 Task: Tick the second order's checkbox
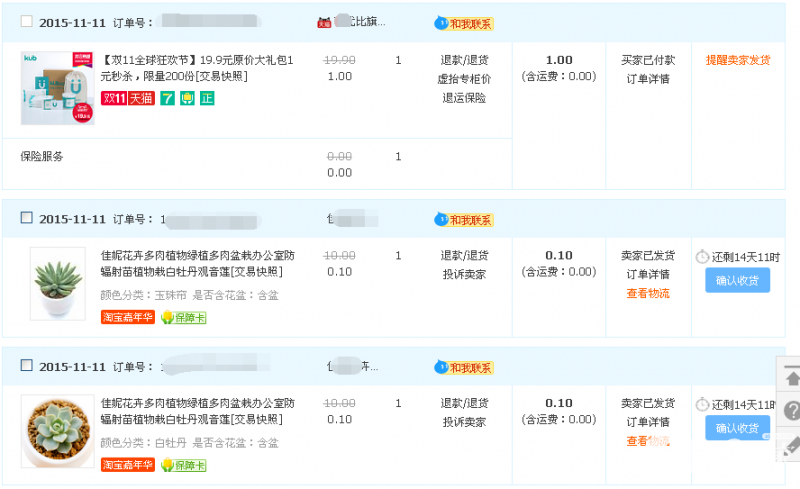pos(27,218)
